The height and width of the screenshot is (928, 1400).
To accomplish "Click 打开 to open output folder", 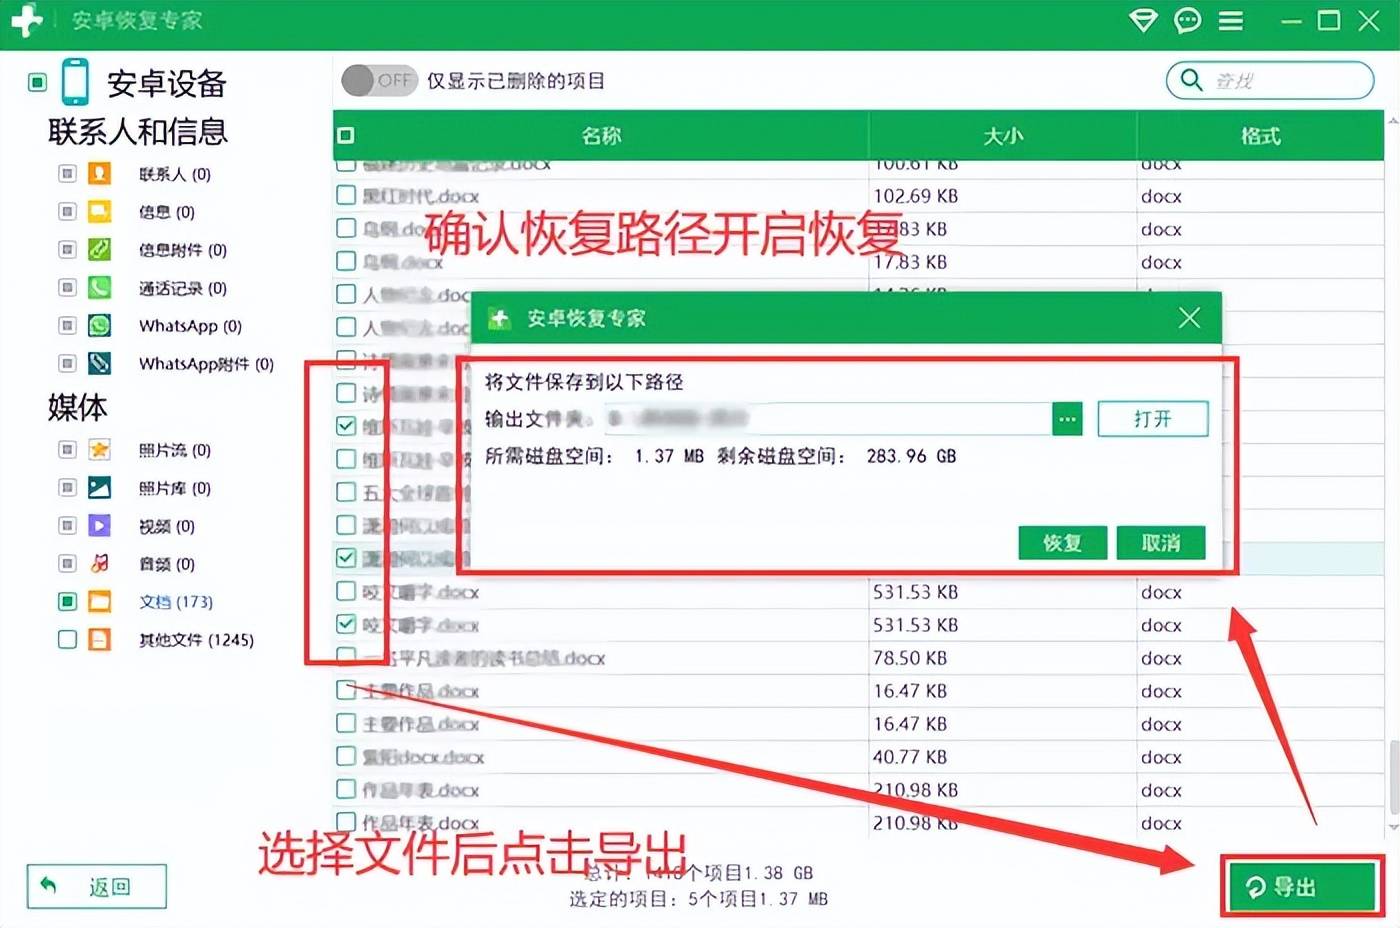I will coord(1152,418).
